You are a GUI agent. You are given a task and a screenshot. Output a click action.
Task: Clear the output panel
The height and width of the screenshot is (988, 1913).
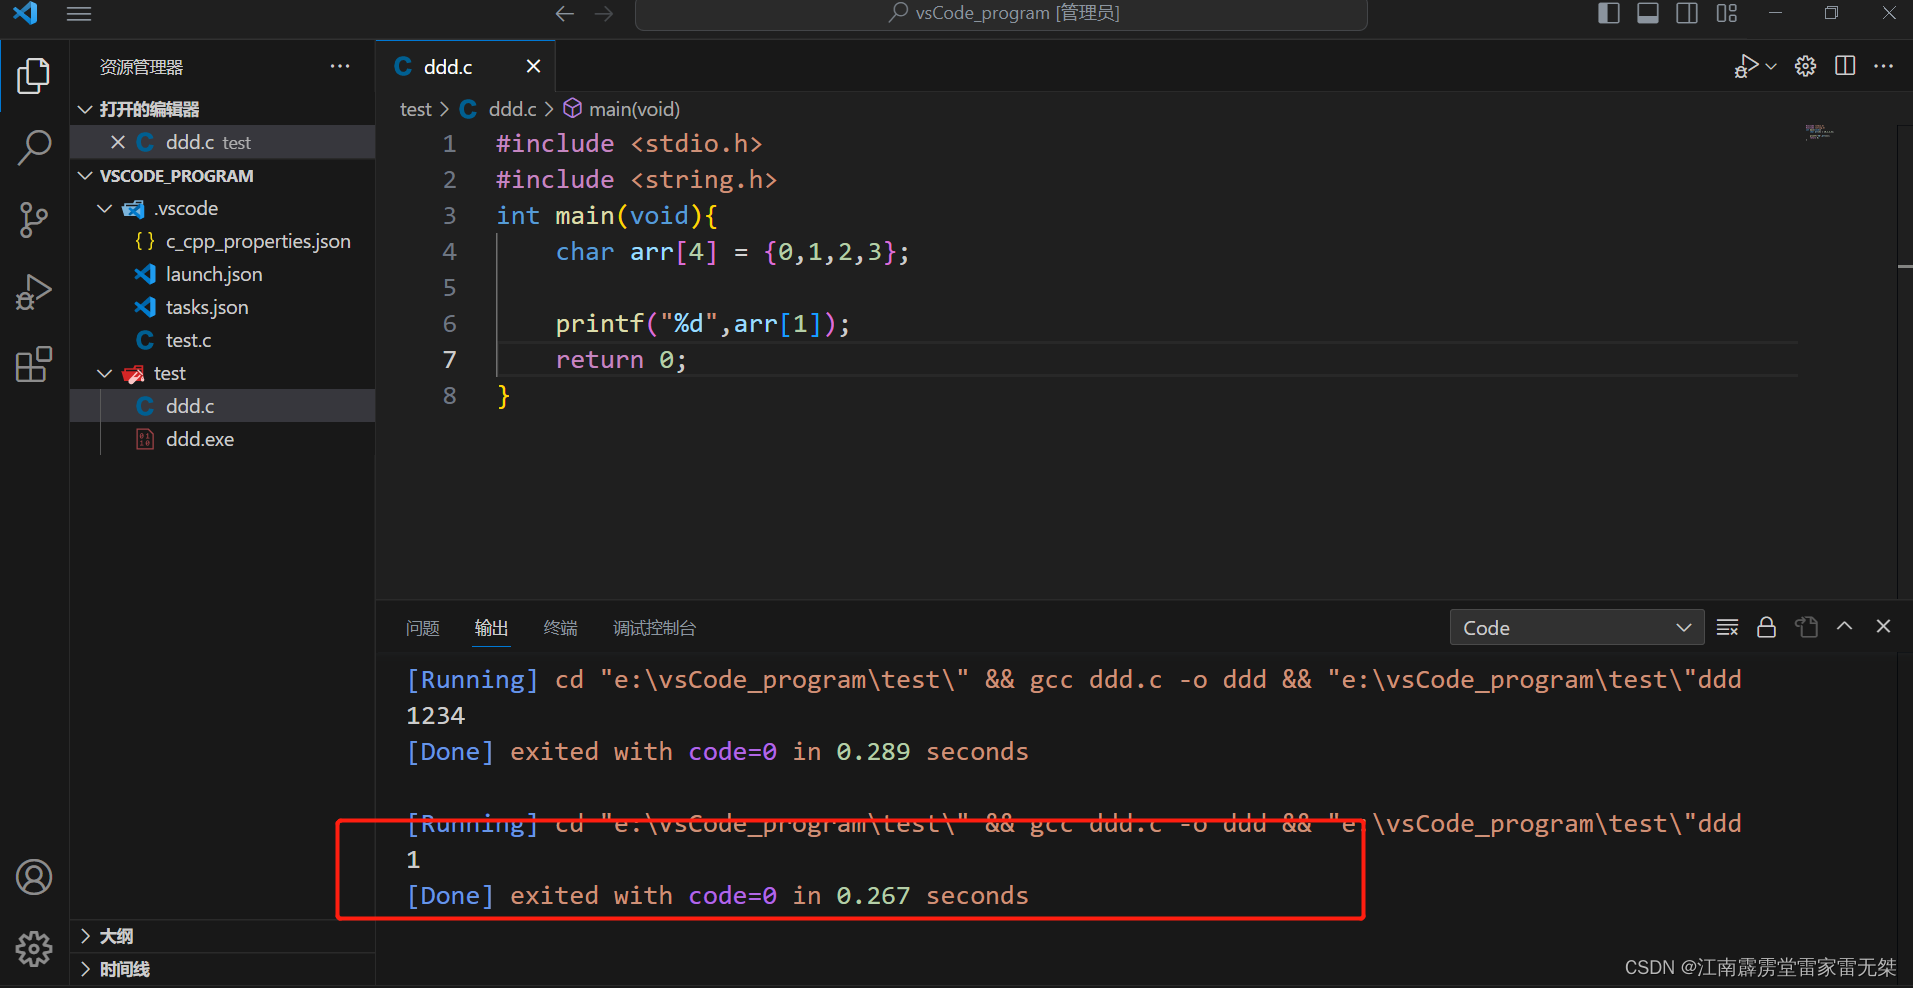click(1727, 627)
